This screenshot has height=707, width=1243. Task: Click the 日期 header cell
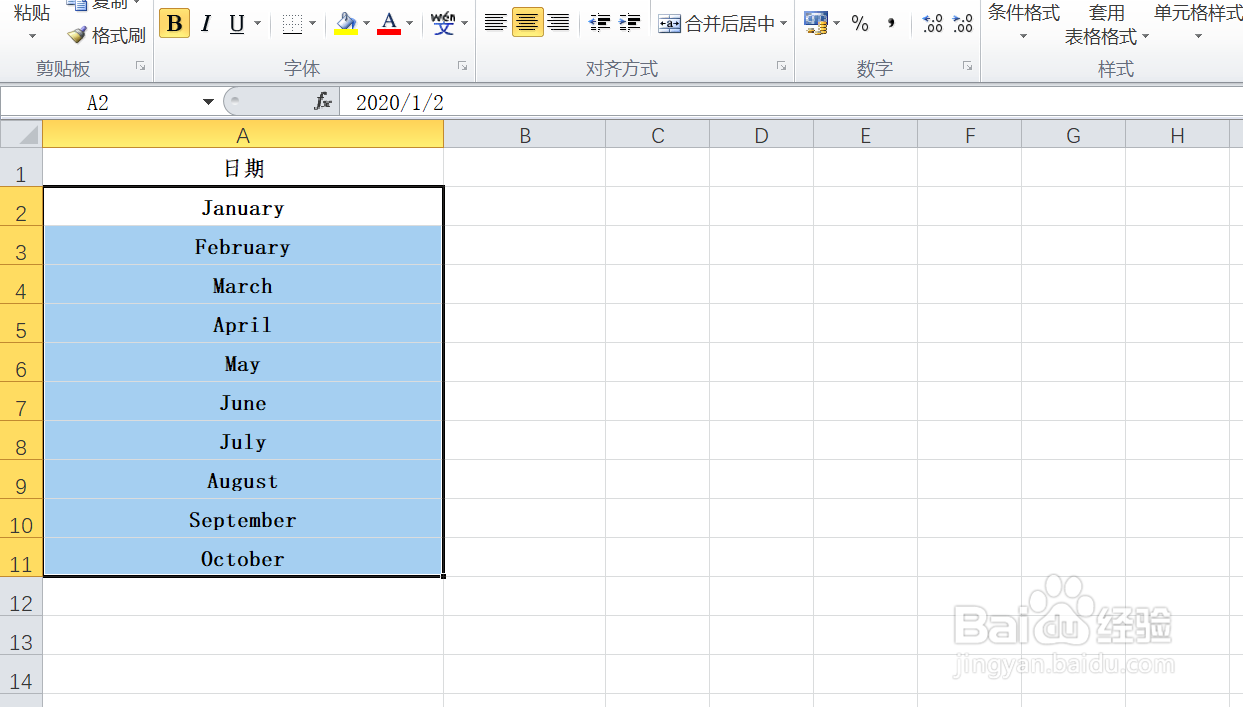[243, 168]
